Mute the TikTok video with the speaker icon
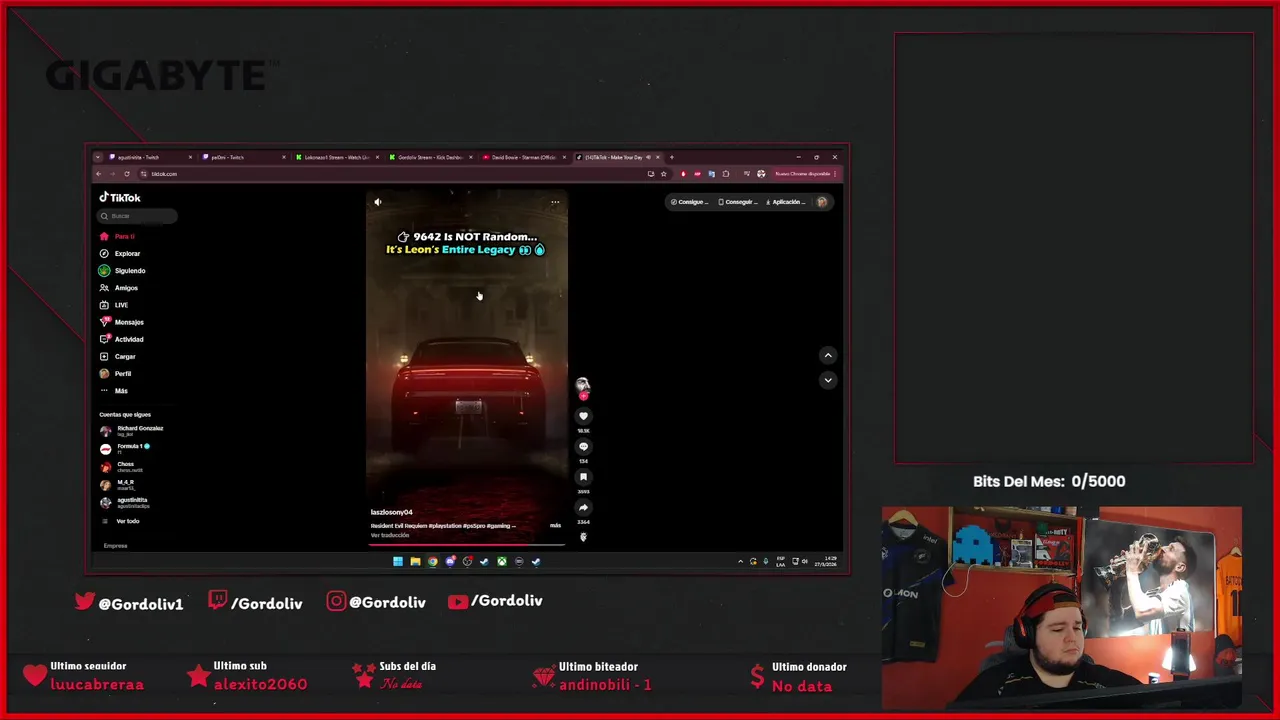 click(x=378, y=202)
